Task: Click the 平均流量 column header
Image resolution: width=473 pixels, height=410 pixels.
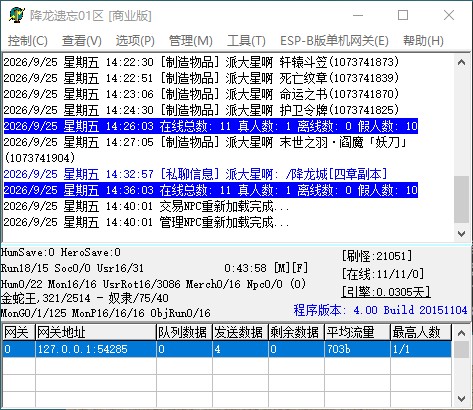Action: click(357, 332)
